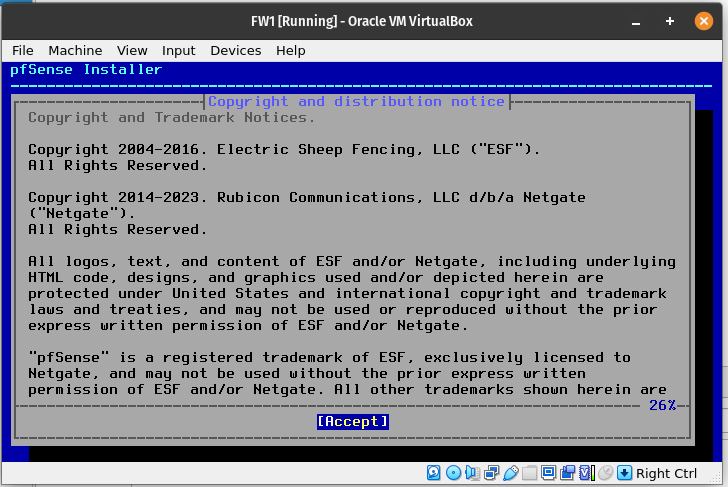Click the 'Copyright 2004-2016. Electric Sheep Fencing' line

coord(284,149)
